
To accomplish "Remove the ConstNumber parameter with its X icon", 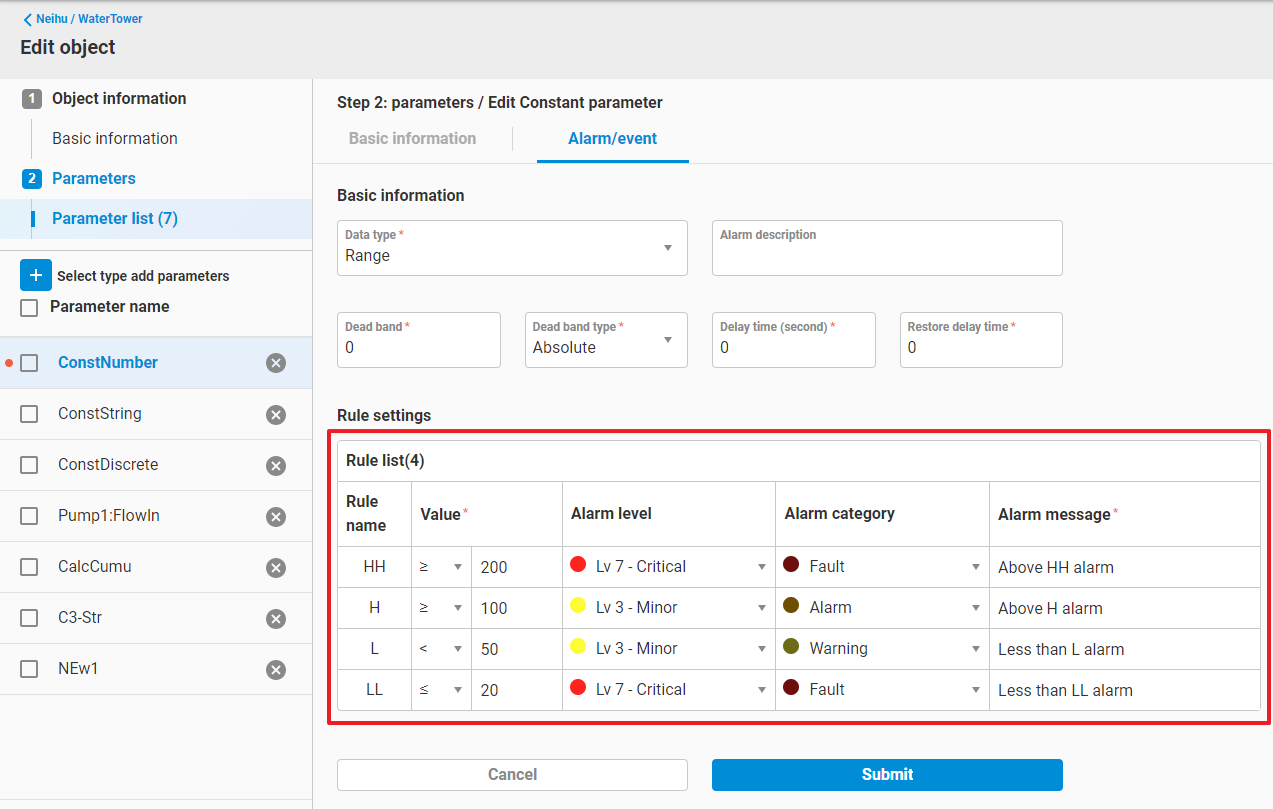I will click(276, 363).
